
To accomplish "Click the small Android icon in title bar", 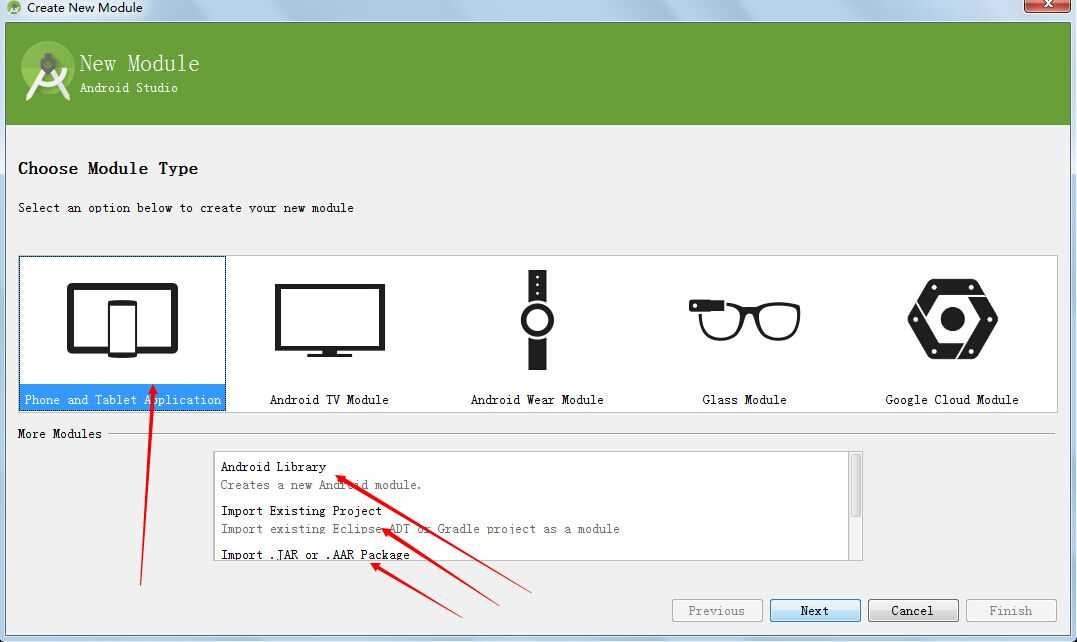I will [x=13, y=8].
